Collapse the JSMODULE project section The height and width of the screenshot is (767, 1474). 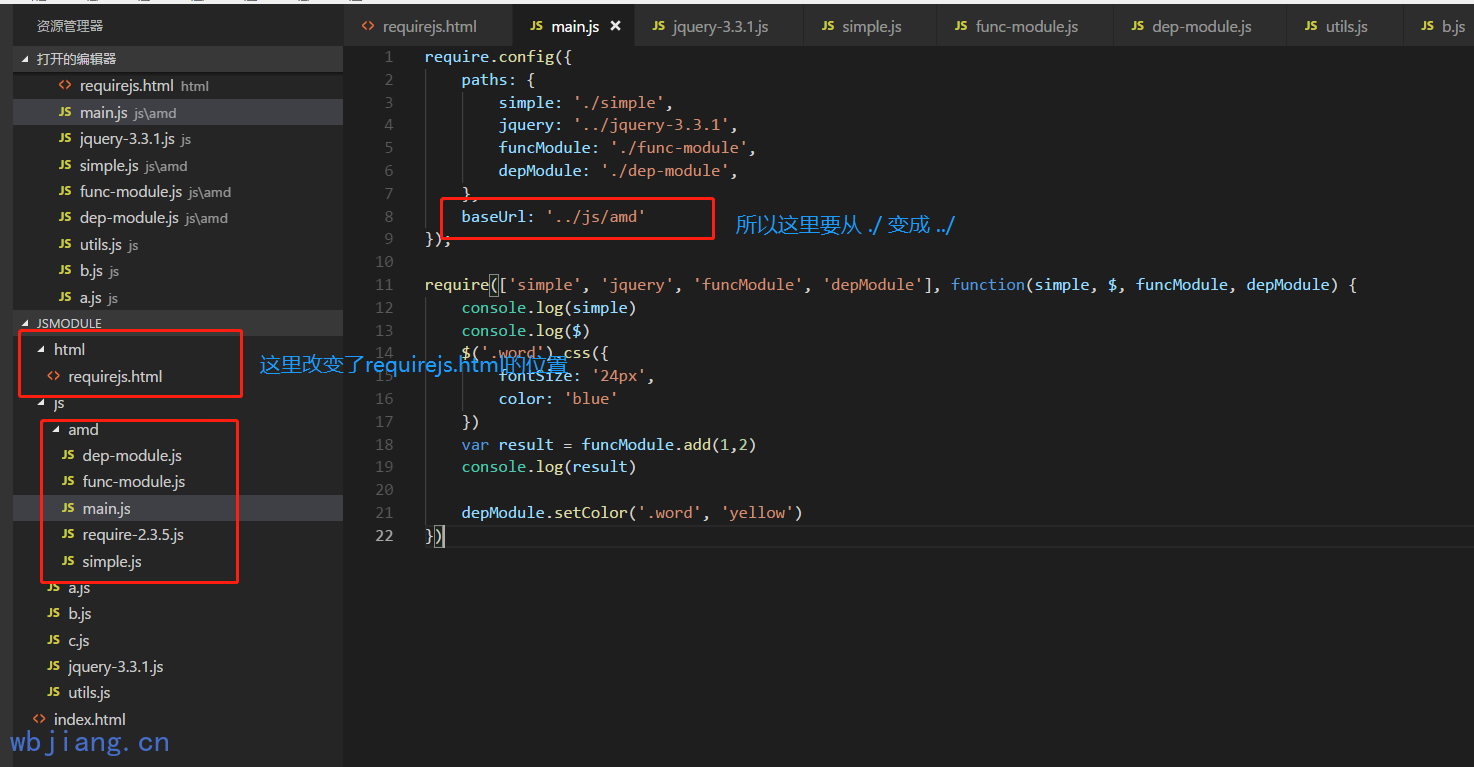pyautogui.click(x=26, y=324)
